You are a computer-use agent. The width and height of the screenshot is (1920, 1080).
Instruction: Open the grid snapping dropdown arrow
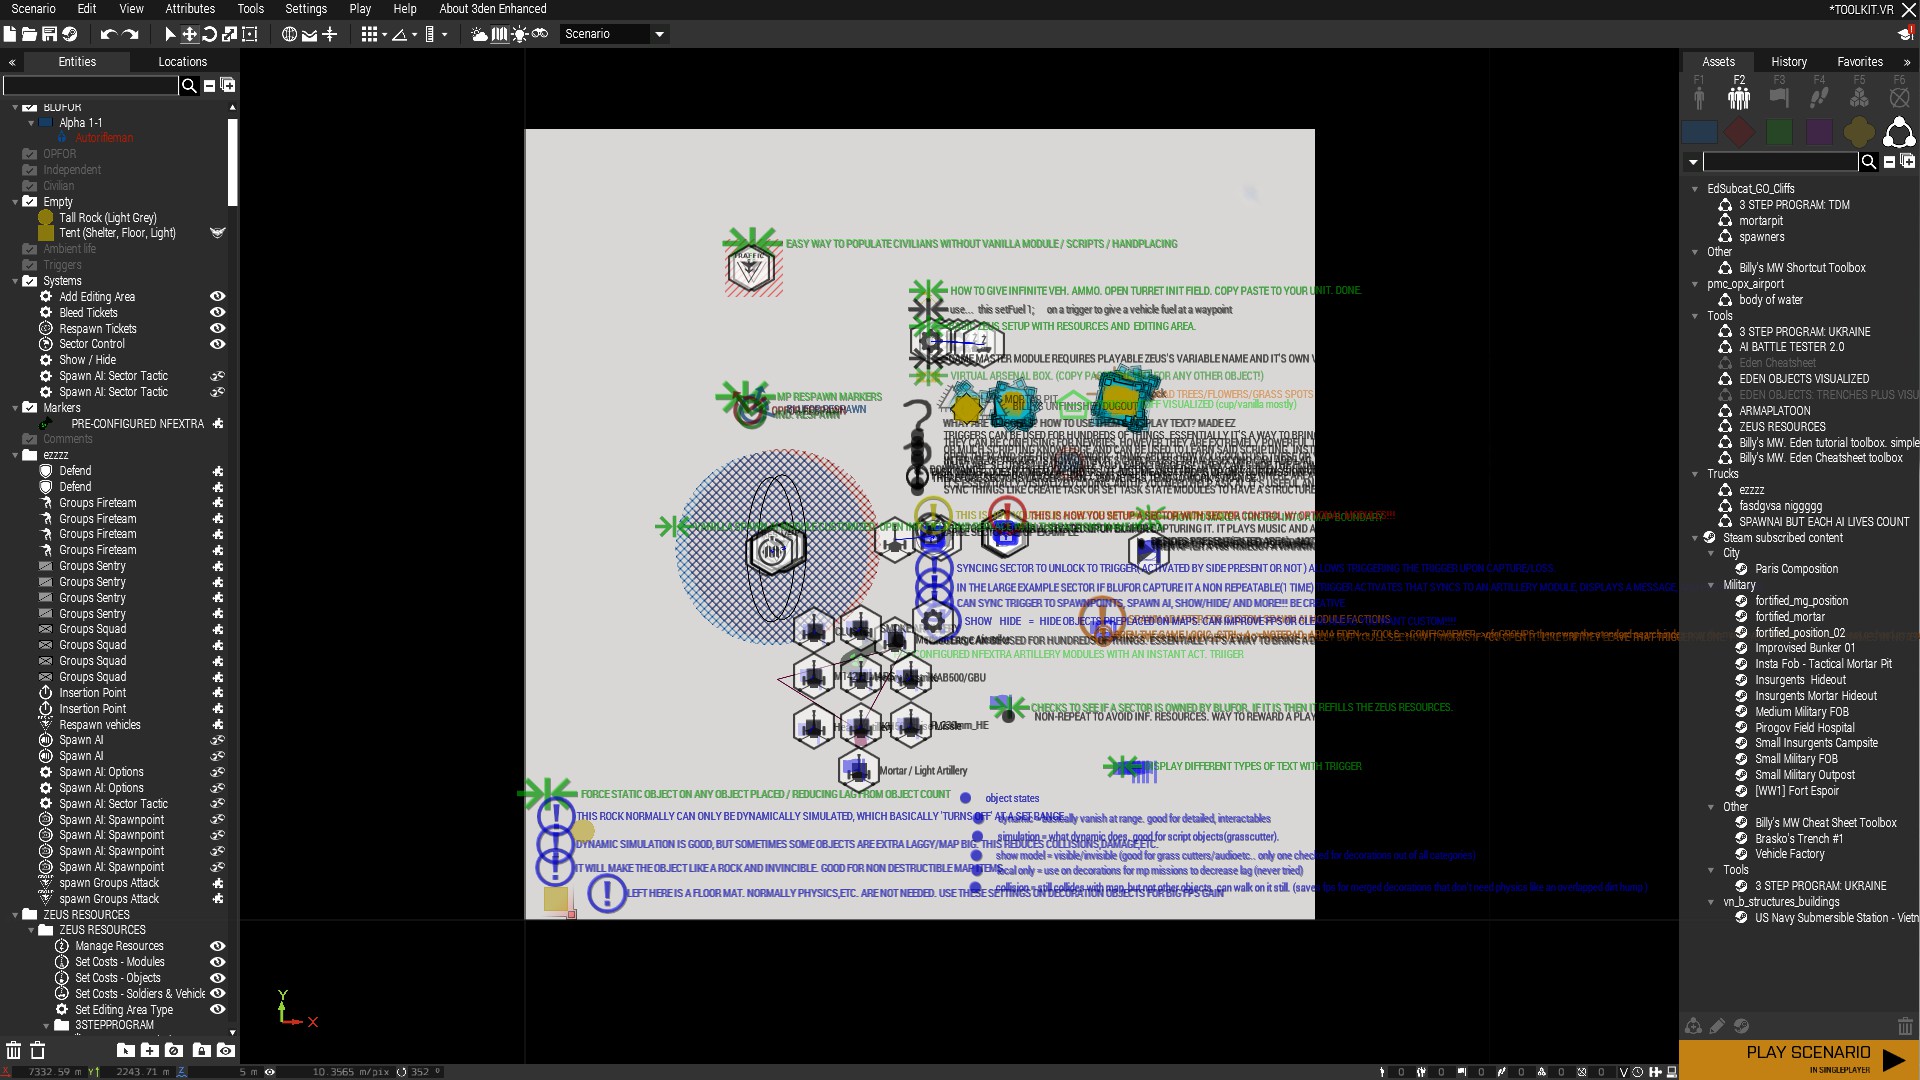point(384,34)
